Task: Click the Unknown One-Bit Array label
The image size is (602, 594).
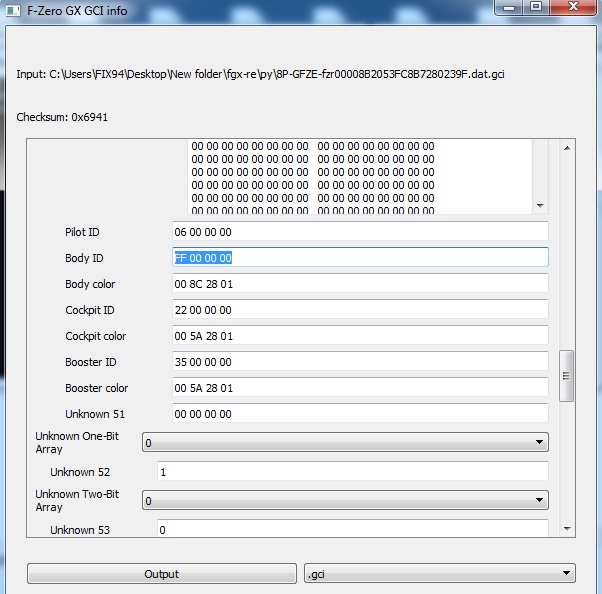Action: point(77,442)
